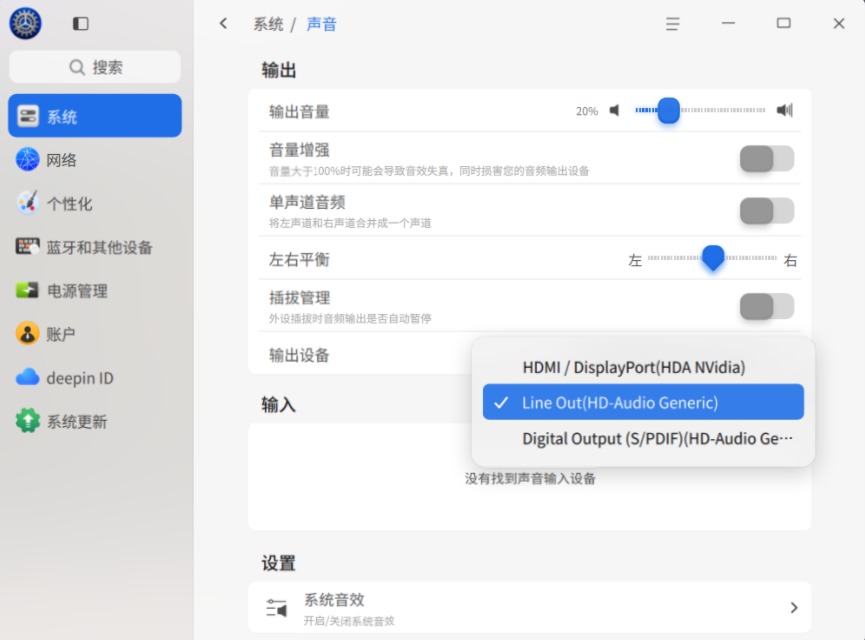Collapse the sidebar with the panel icon

pos(81,24)
